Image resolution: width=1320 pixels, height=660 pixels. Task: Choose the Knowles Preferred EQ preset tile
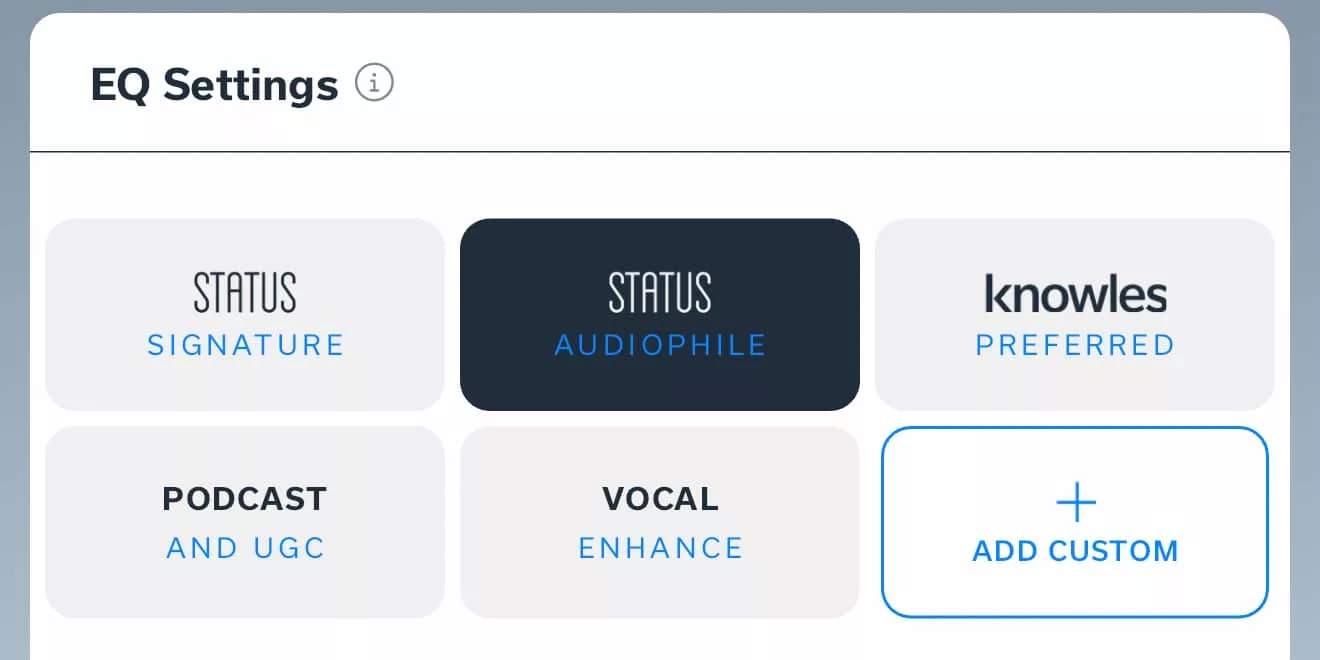point(1075,314)
